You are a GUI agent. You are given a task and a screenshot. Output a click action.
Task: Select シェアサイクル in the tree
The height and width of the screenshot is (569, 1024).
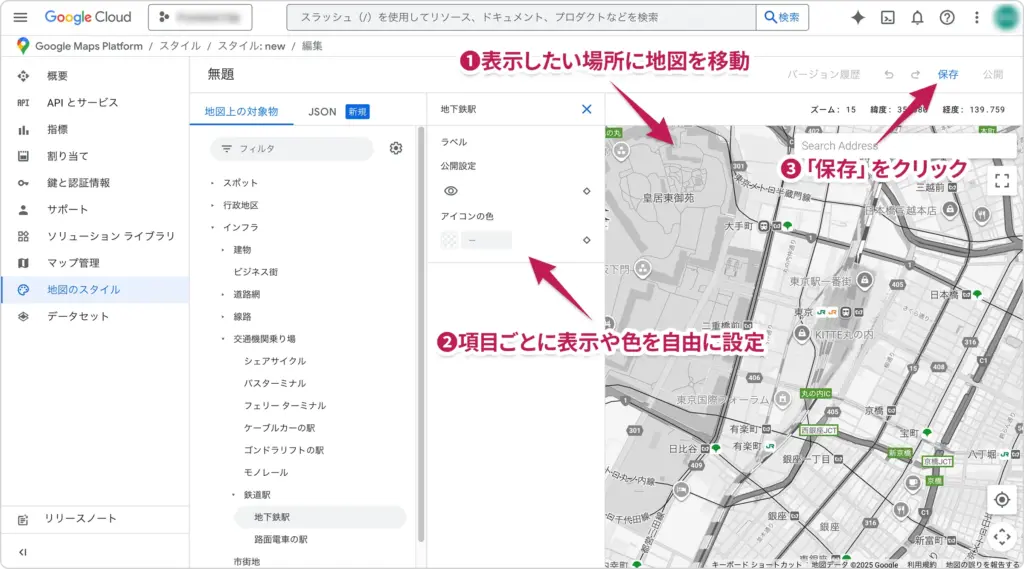point(275,361)
